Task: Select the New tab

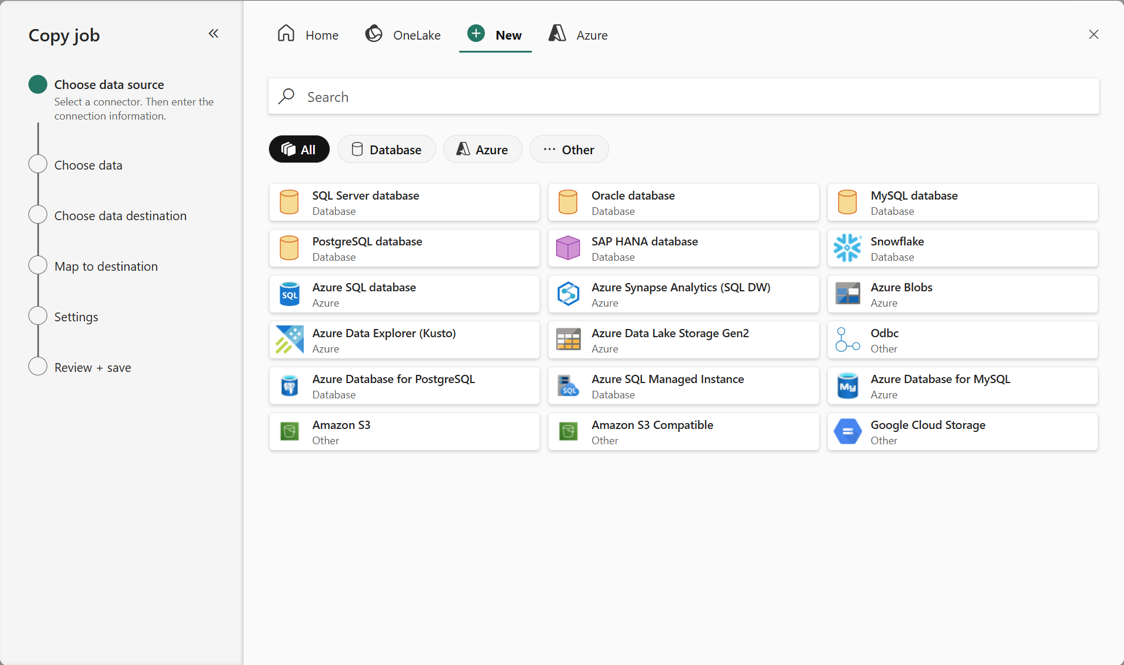Action: [495, 34]
